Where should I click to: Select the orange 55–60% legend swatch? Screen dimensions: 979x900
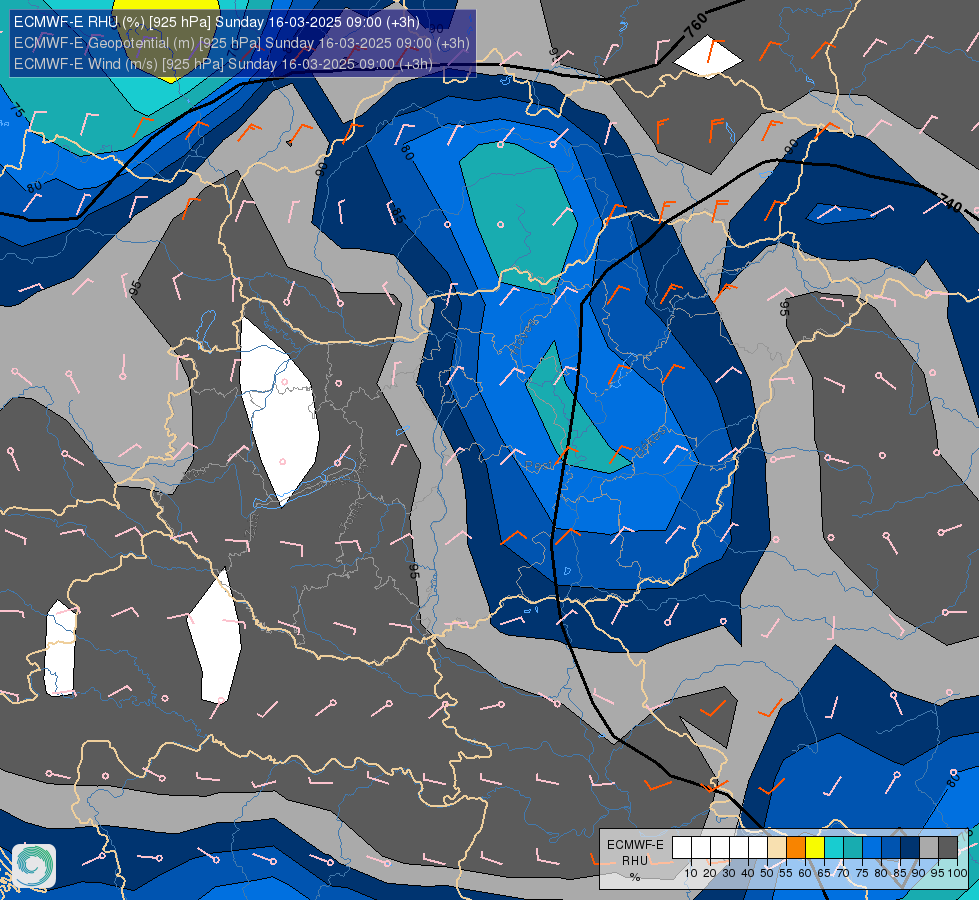[x=796, y=848]
